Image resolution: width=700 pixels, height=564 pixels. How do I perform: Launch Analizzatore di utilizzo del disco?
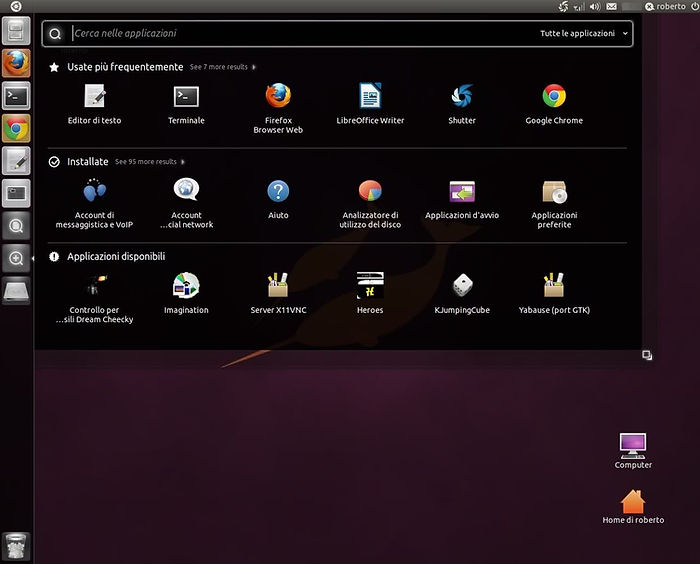tap(370, 203)
